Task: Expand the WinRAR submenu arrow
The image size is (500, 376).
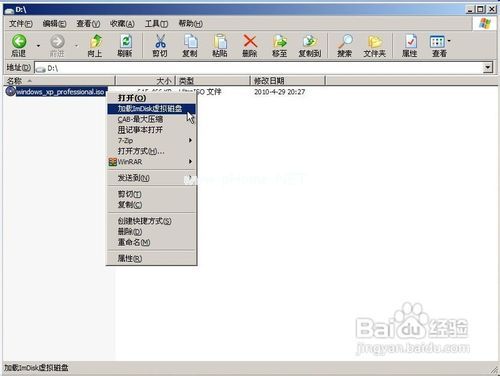Action: coord(190,162)
